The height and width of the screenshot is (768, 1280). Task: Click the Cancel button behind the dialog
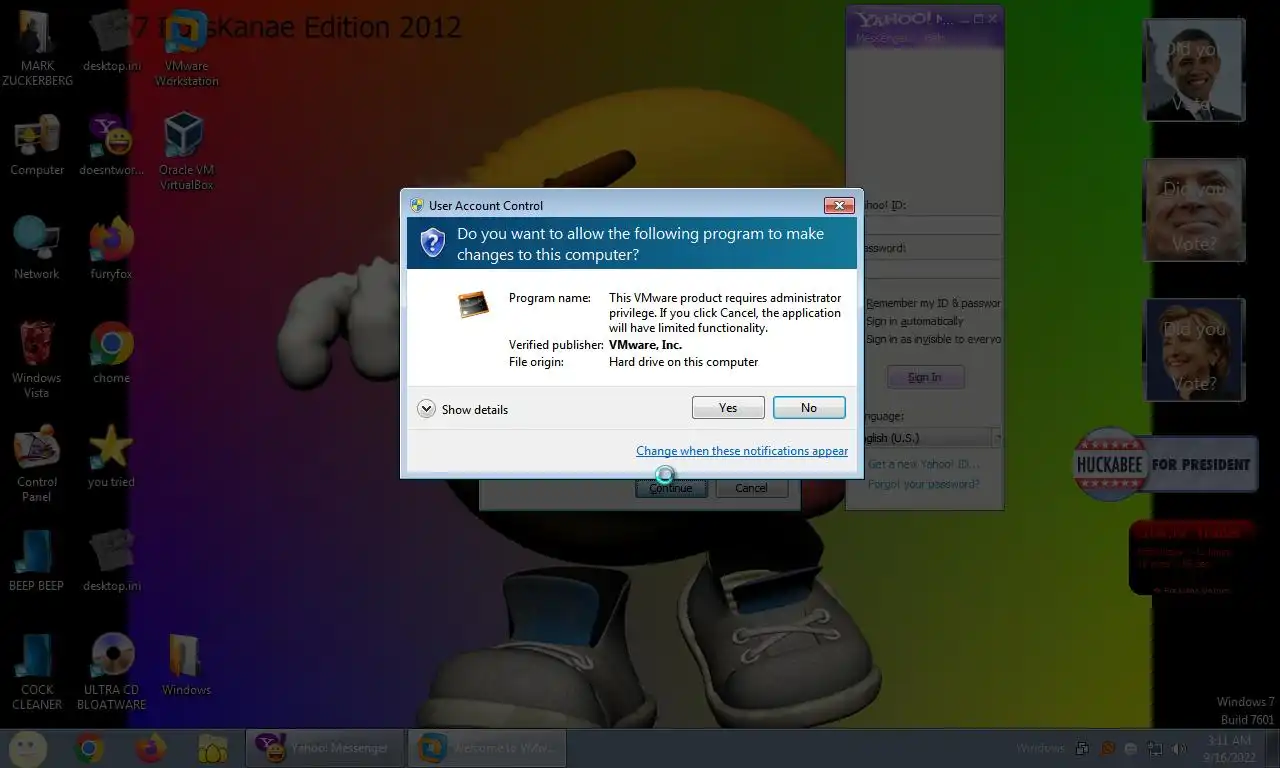click(751, 488)
